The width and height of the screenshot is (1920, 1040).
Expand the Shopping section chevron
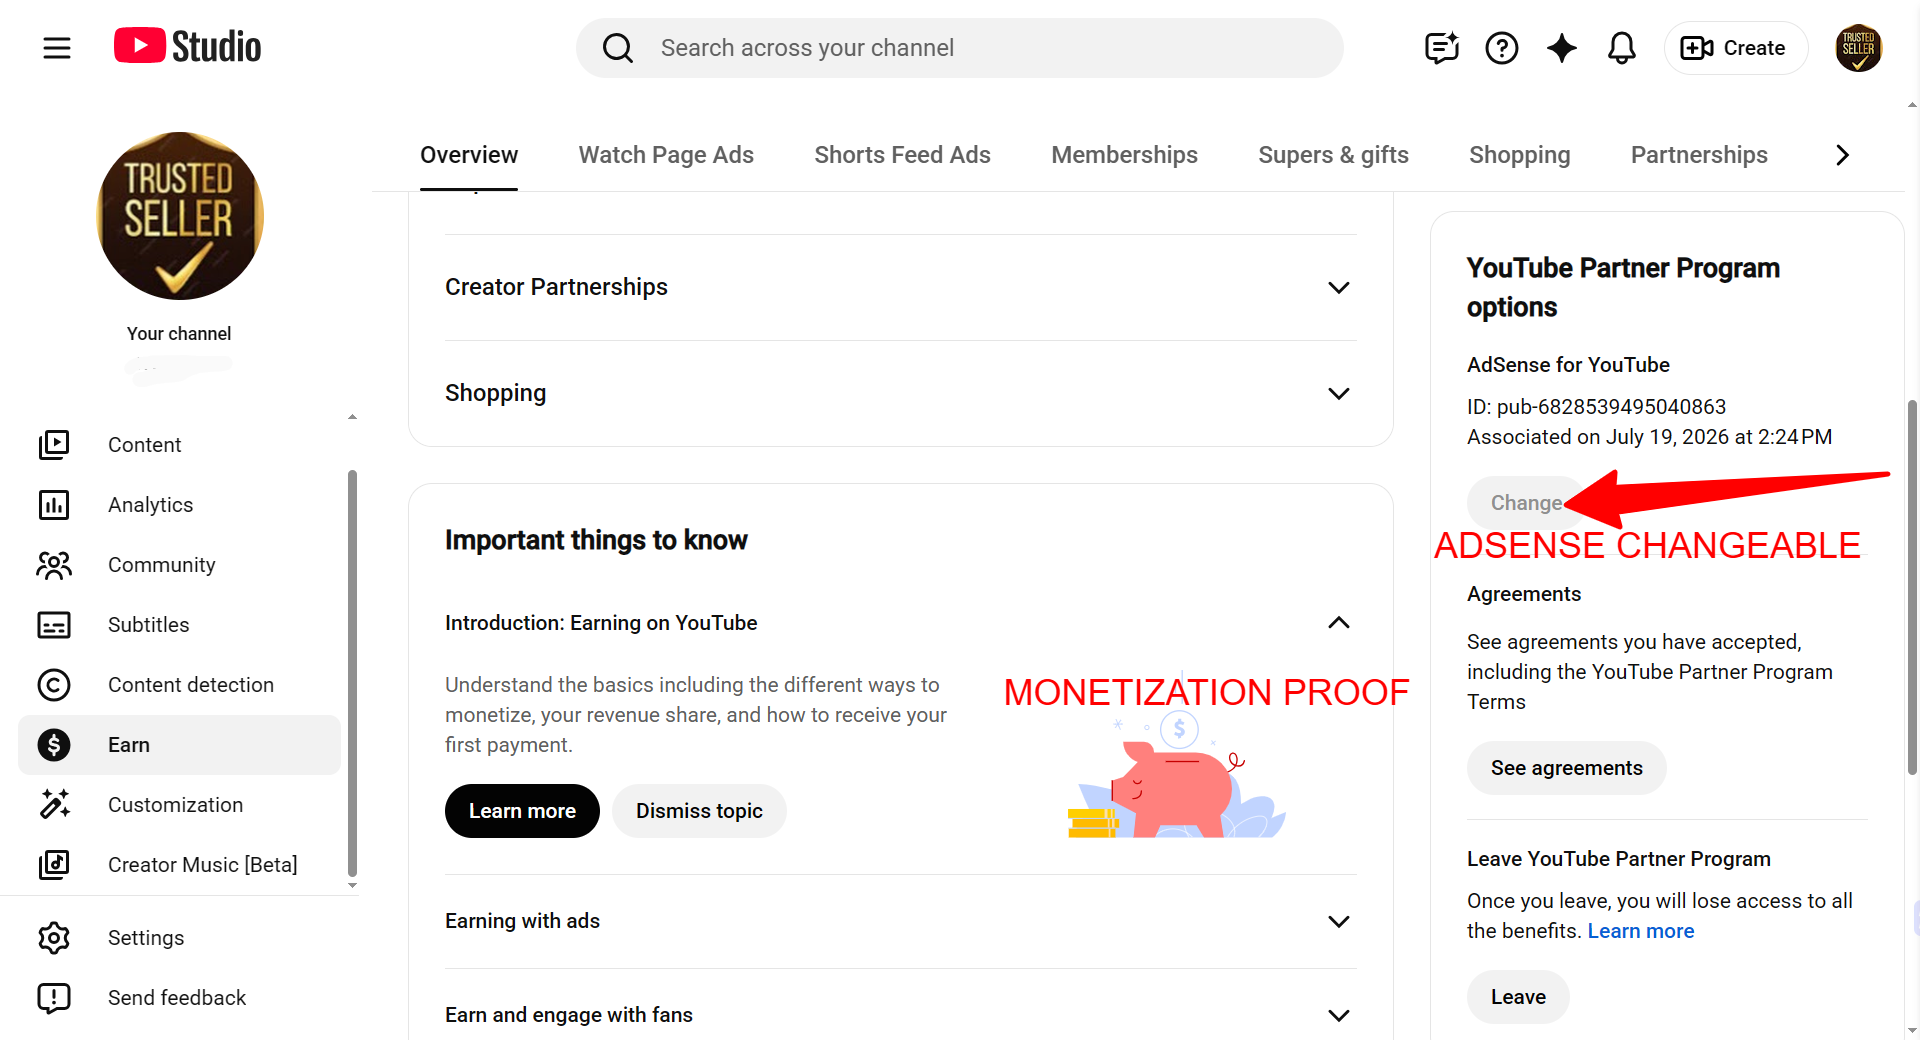click(1338, 393)
